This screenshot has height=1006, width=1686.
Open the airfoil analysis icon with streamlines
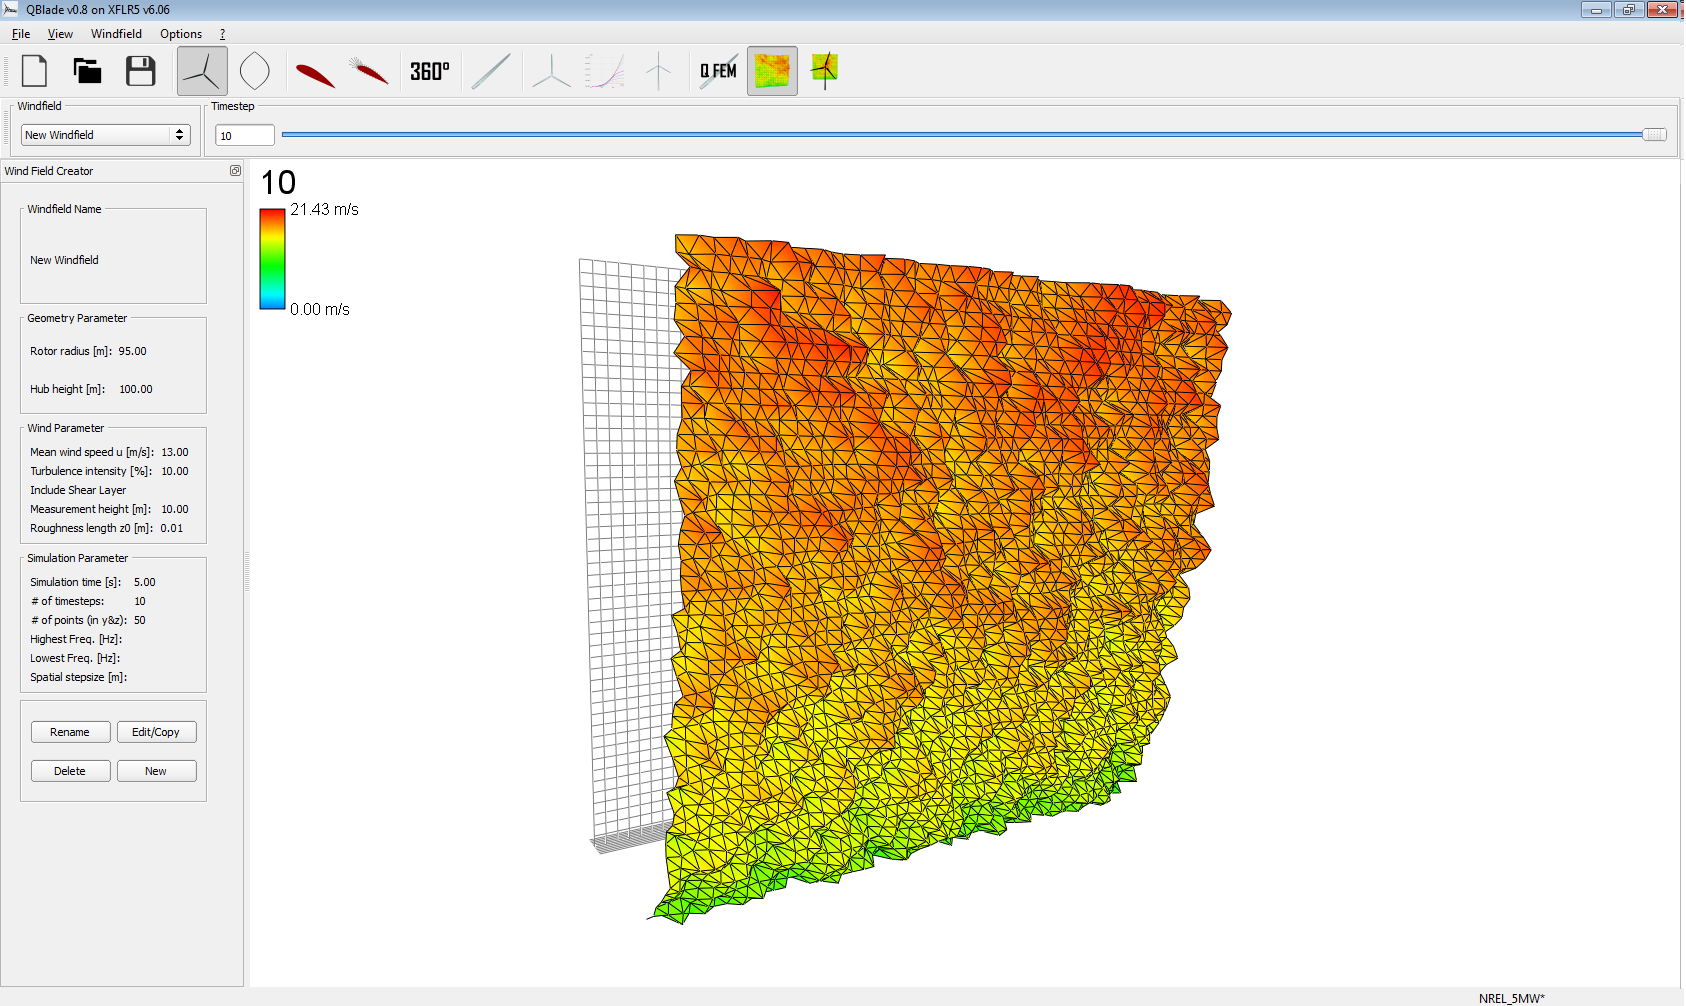(369, 71)
